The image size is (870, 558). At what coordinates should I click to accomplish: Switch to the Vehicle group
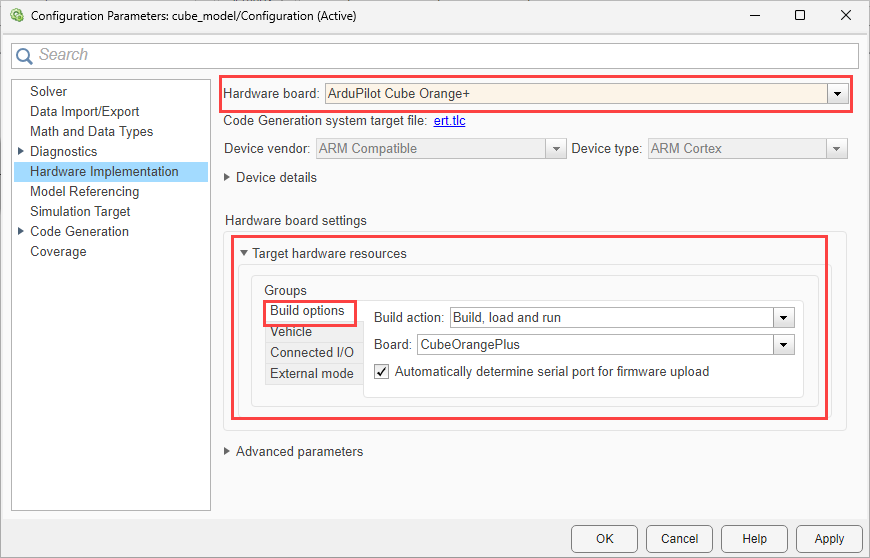point(313,332)
